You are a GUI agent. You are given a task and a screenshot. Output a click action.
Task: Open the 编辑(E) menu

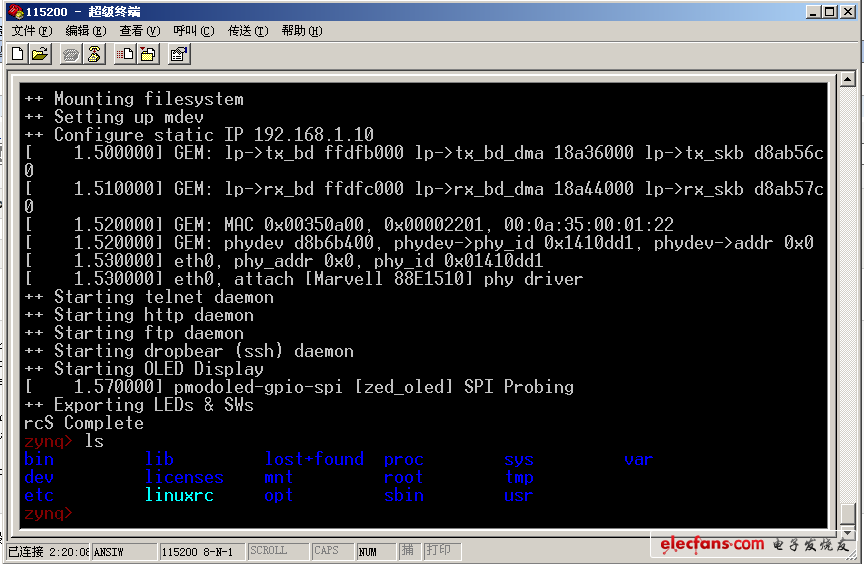84,31
